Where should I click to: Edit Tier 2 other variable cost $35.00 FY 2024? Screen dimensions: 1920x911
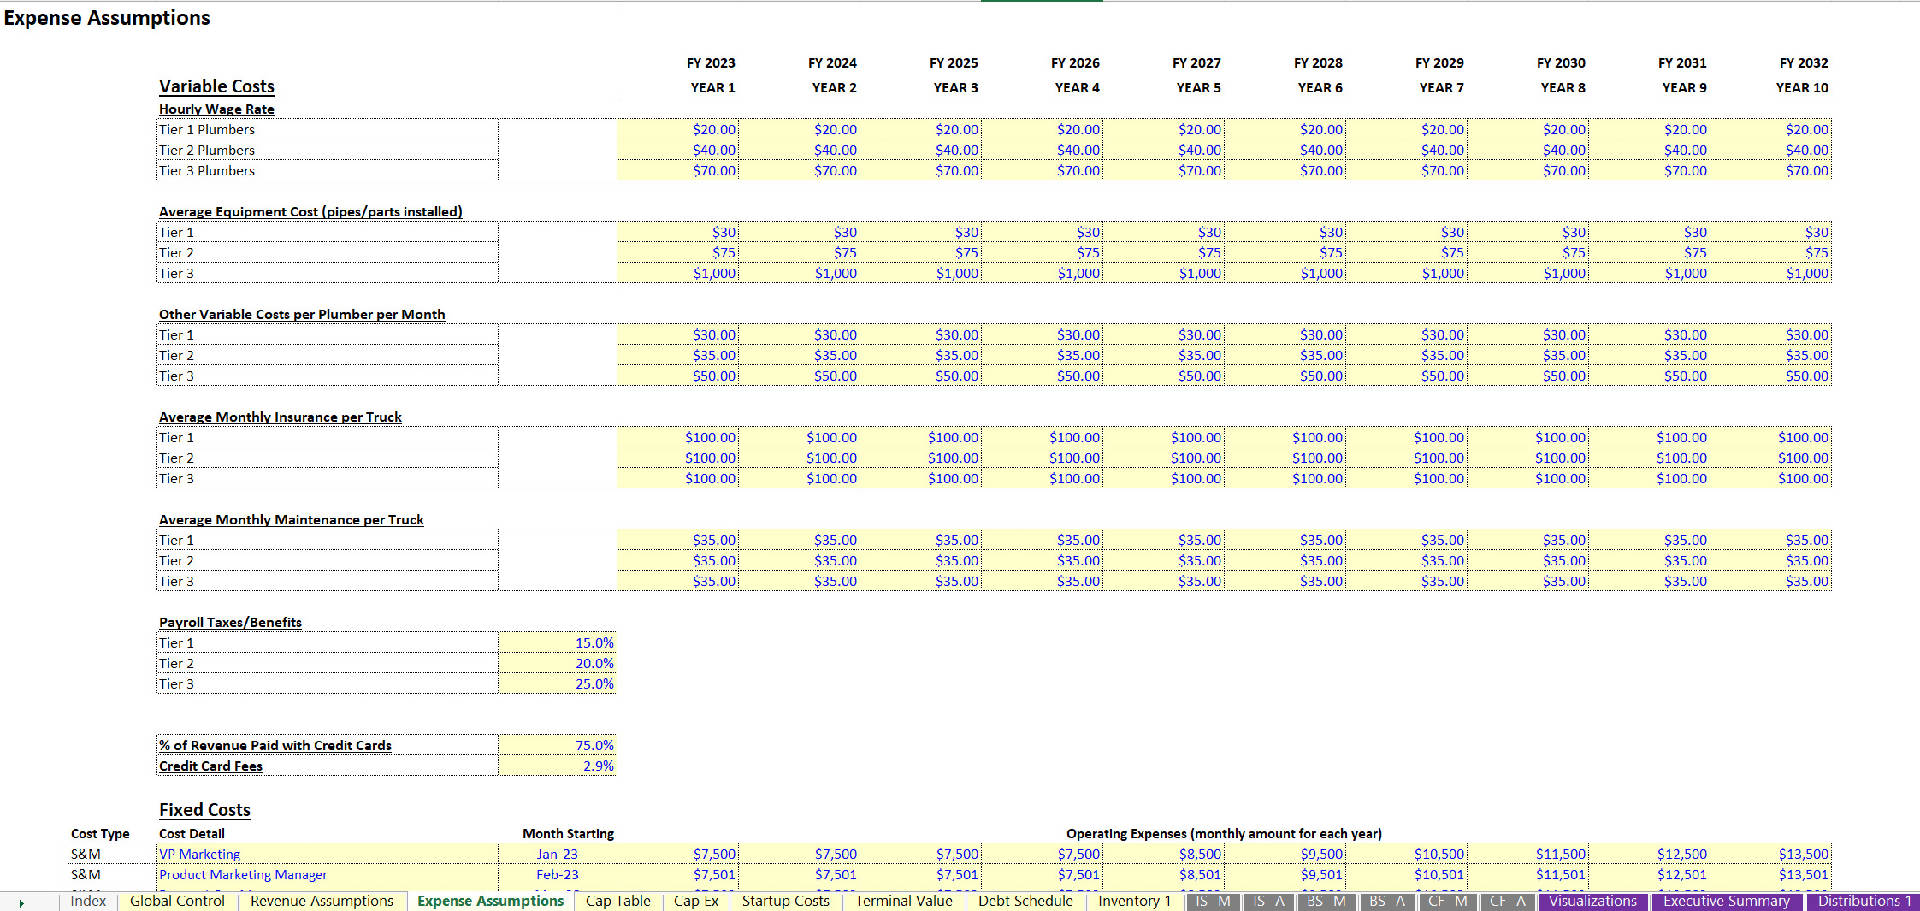pyautogui.click(x=799, y=355)
